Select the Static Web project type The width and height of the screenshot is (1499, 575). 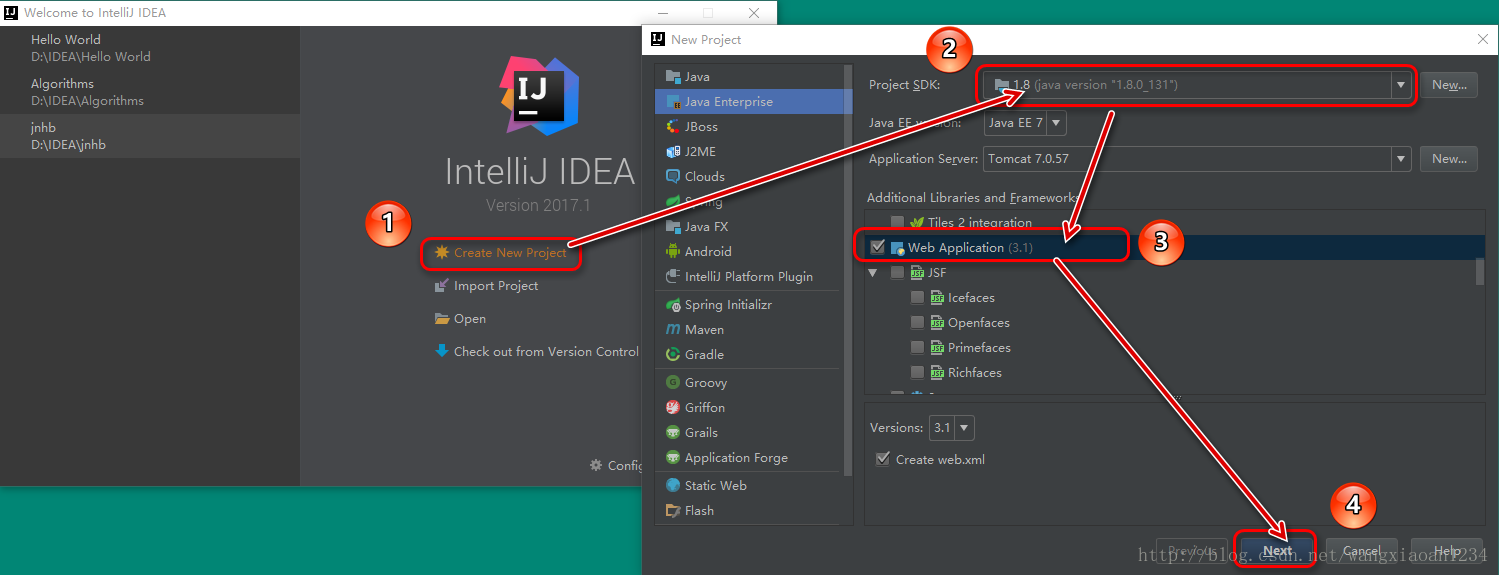click(x=753, y=486)
